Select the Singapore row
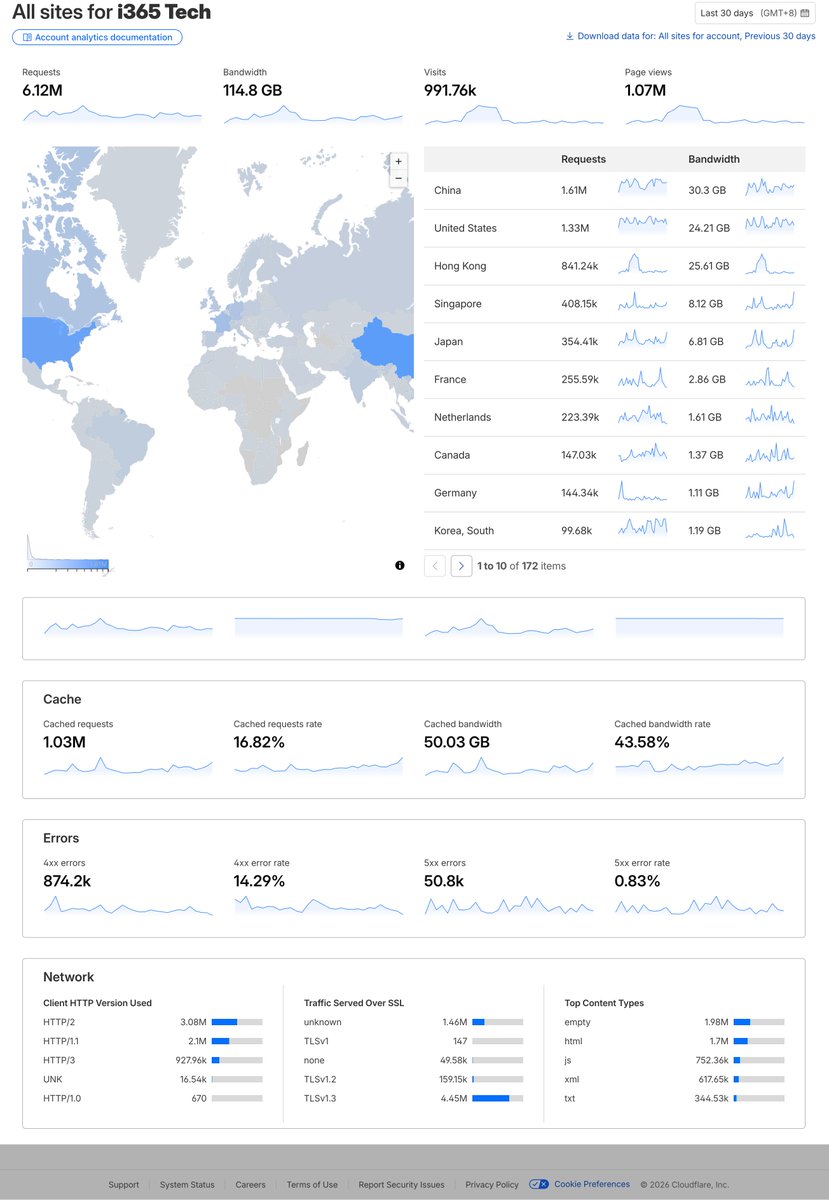829x1200 pixels. pos(615,304)
